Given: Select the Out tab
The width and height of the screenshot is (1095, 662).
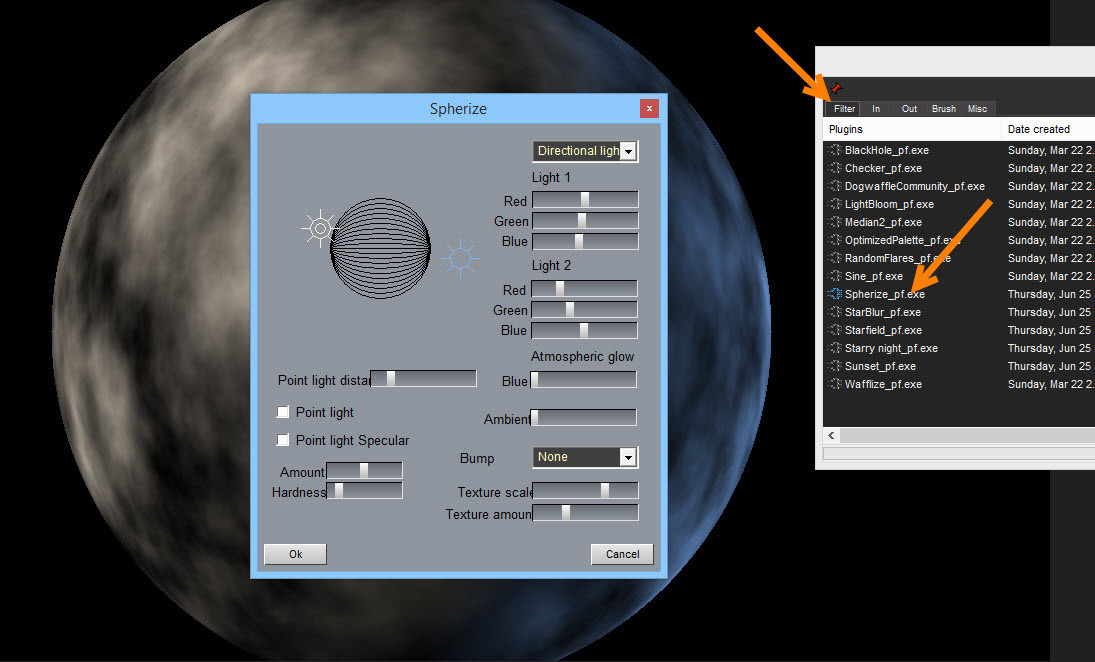Looking at the screenshot, I should [909, 108].
